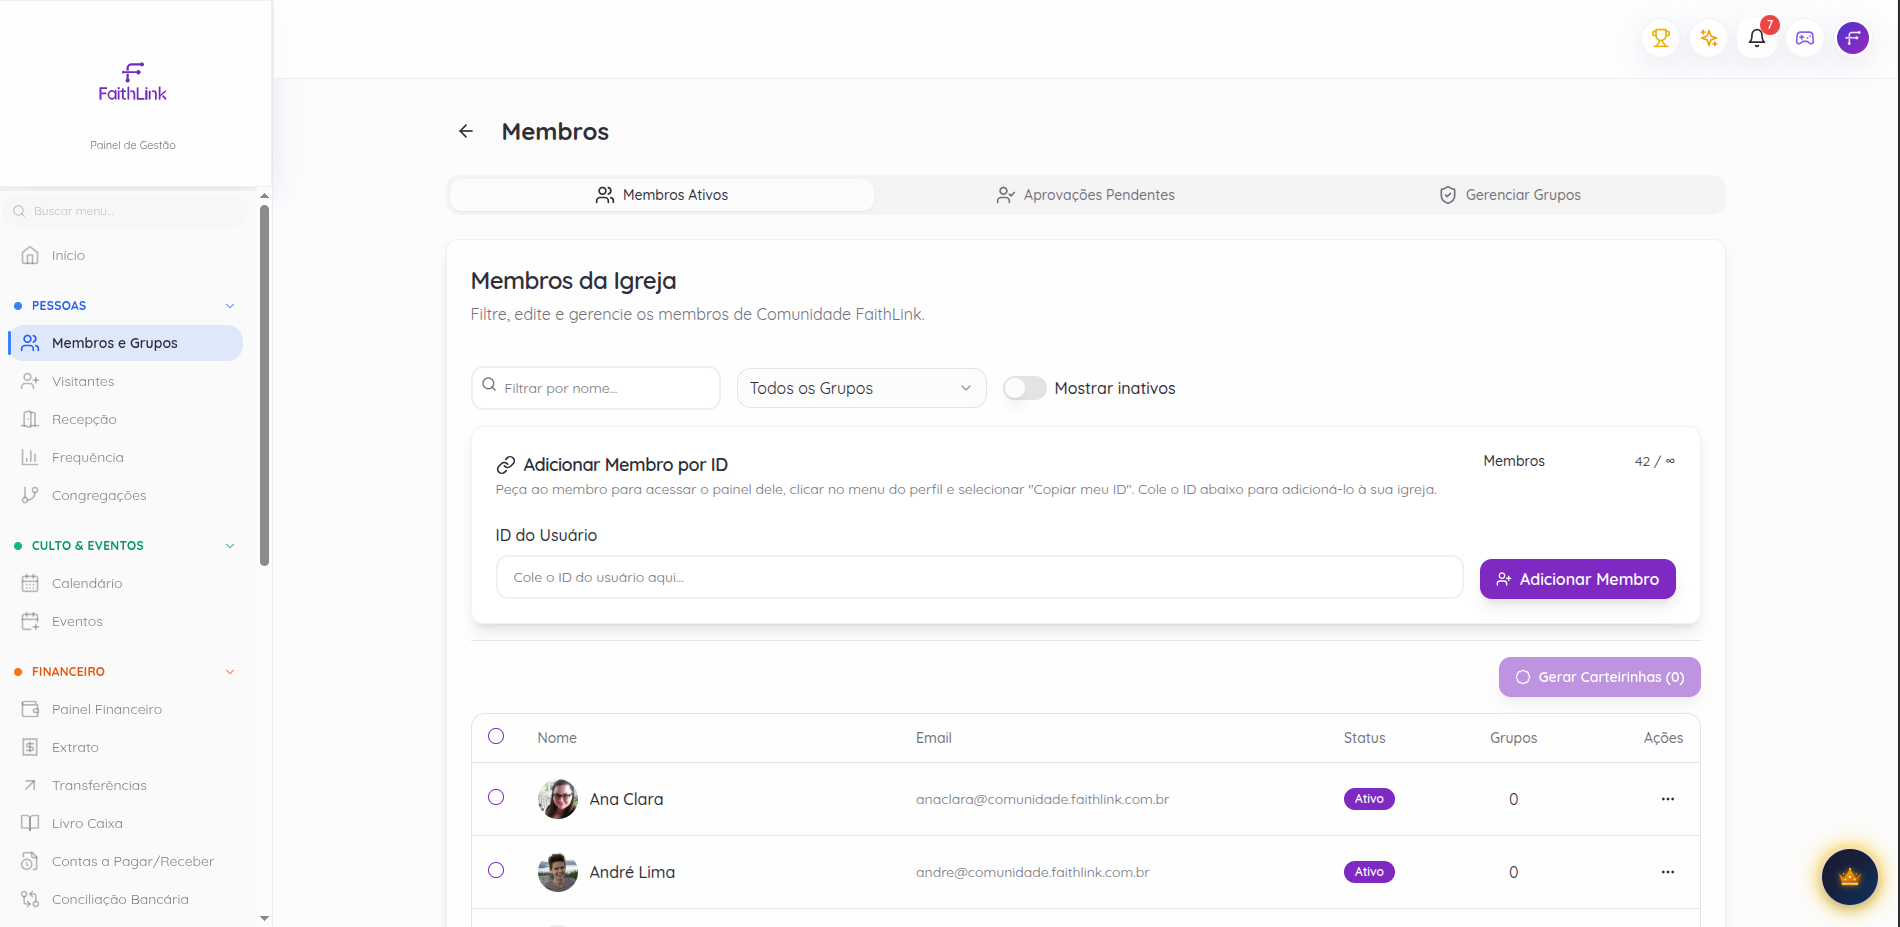Screen dimensions: 1900x927
Task: Click the Frequência bar chart icon
Action: [30, 457]
